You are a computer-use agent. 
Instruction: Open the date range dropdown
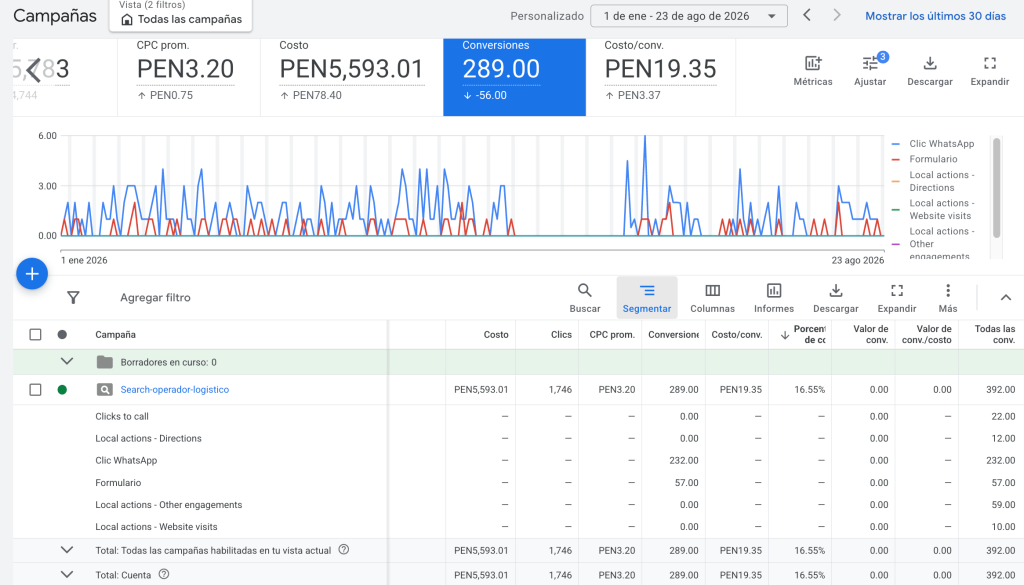pos(688,16)
